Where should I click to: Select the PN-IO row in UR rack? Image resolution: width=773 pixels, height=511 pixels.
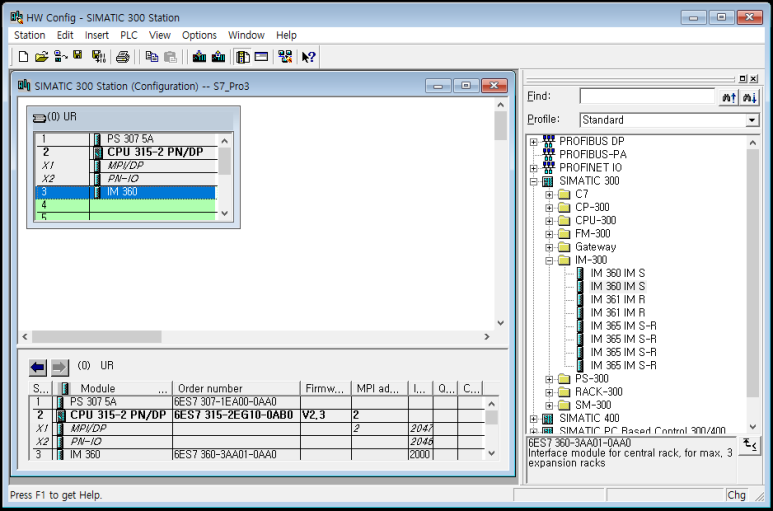126,178
